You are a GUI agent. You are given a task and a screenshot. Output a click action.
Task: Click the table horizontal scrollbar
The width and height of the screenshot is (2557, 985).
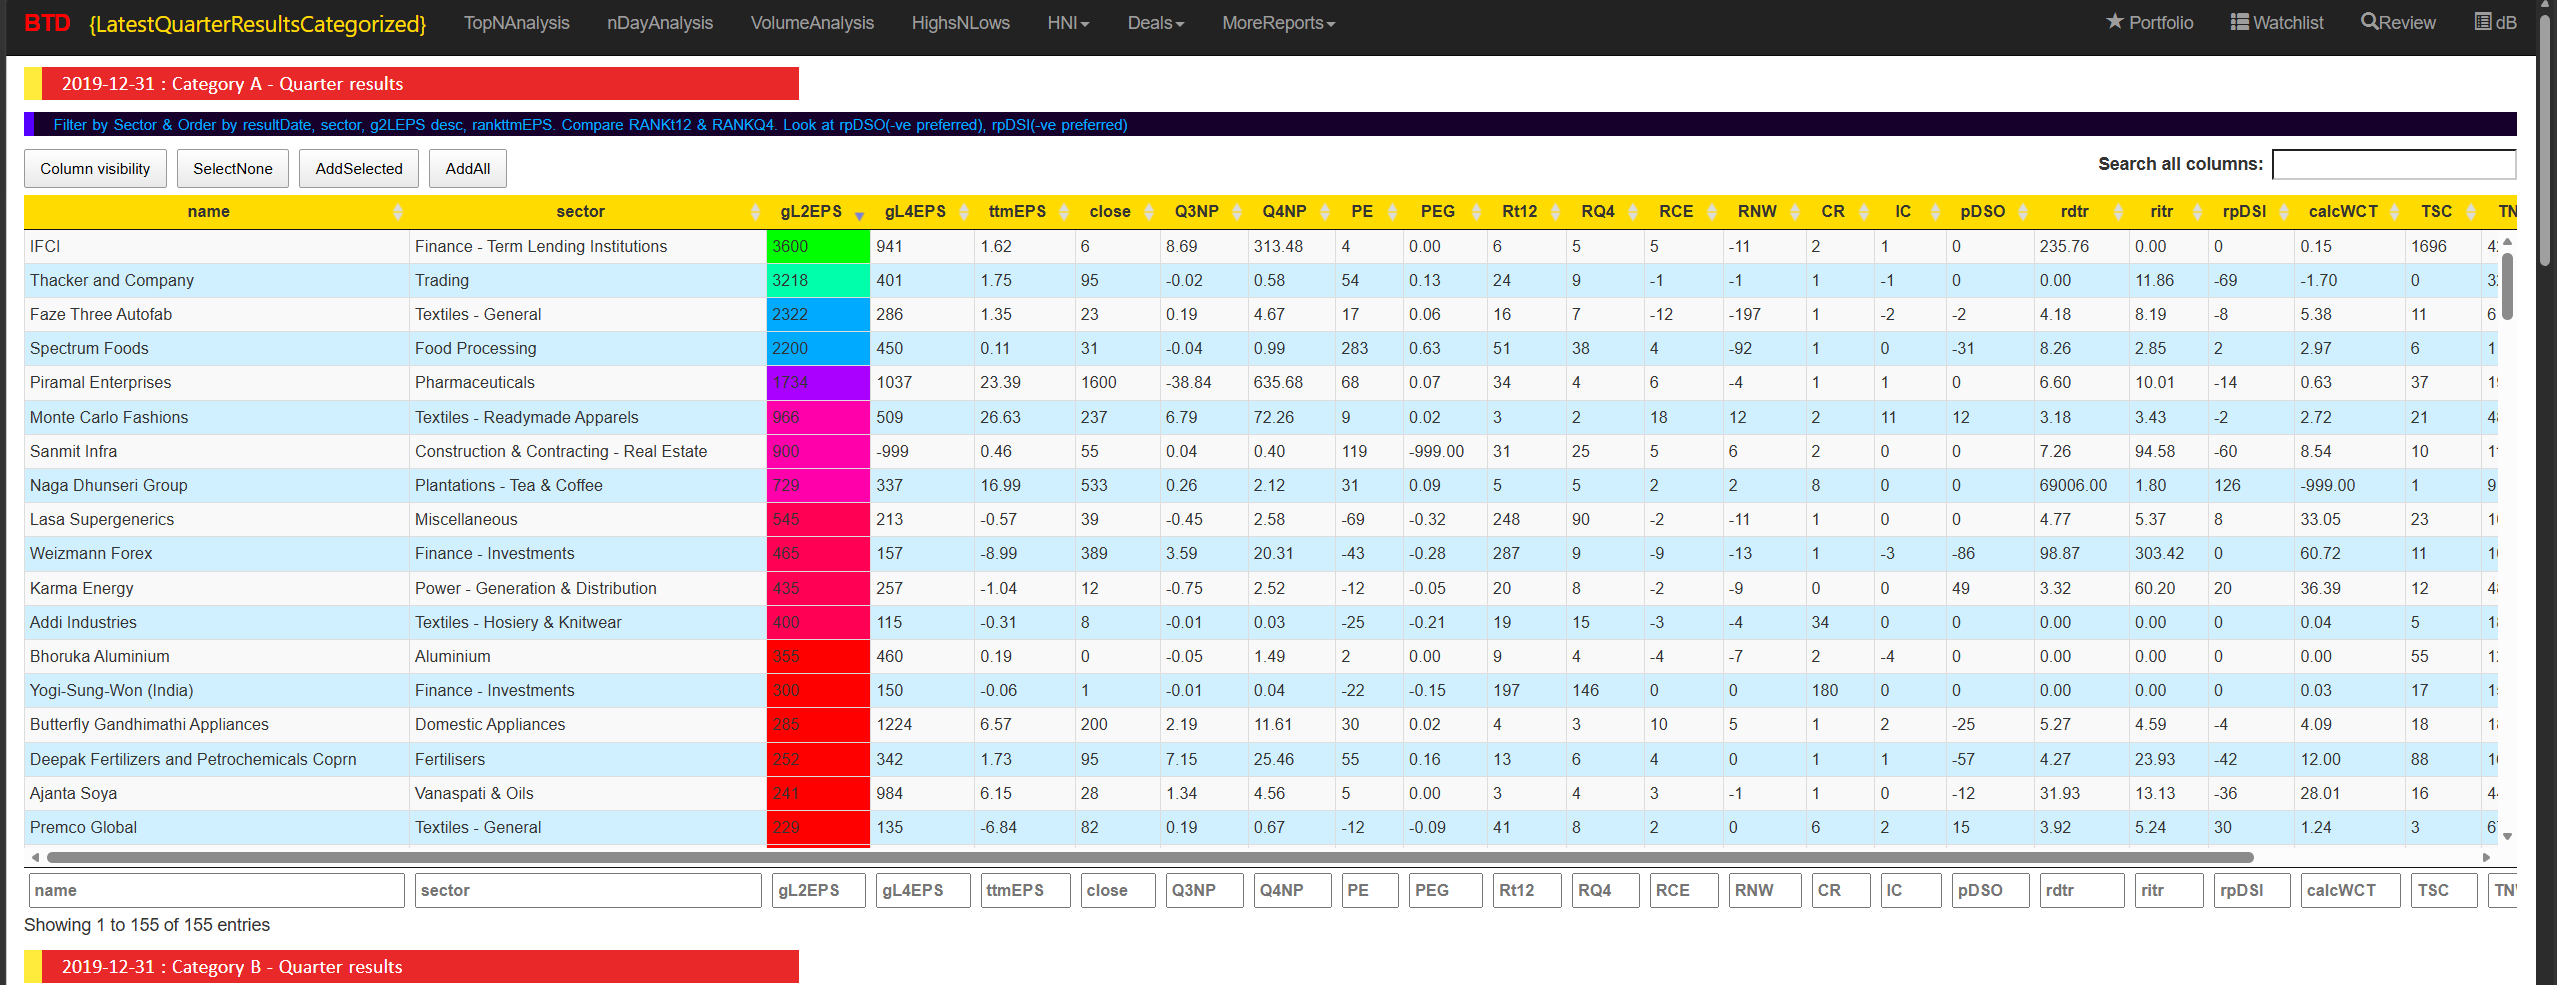pos(1150,857)
